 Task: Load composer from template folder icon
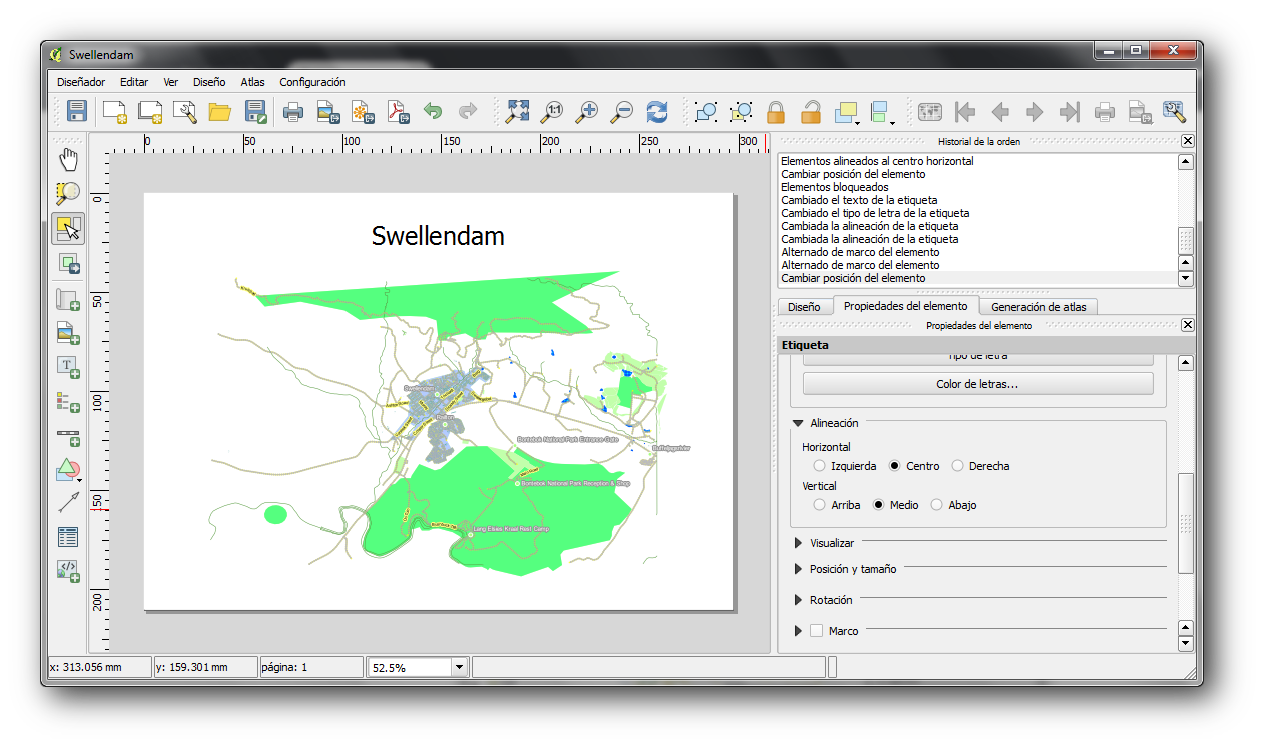click(x=219, y=112)
